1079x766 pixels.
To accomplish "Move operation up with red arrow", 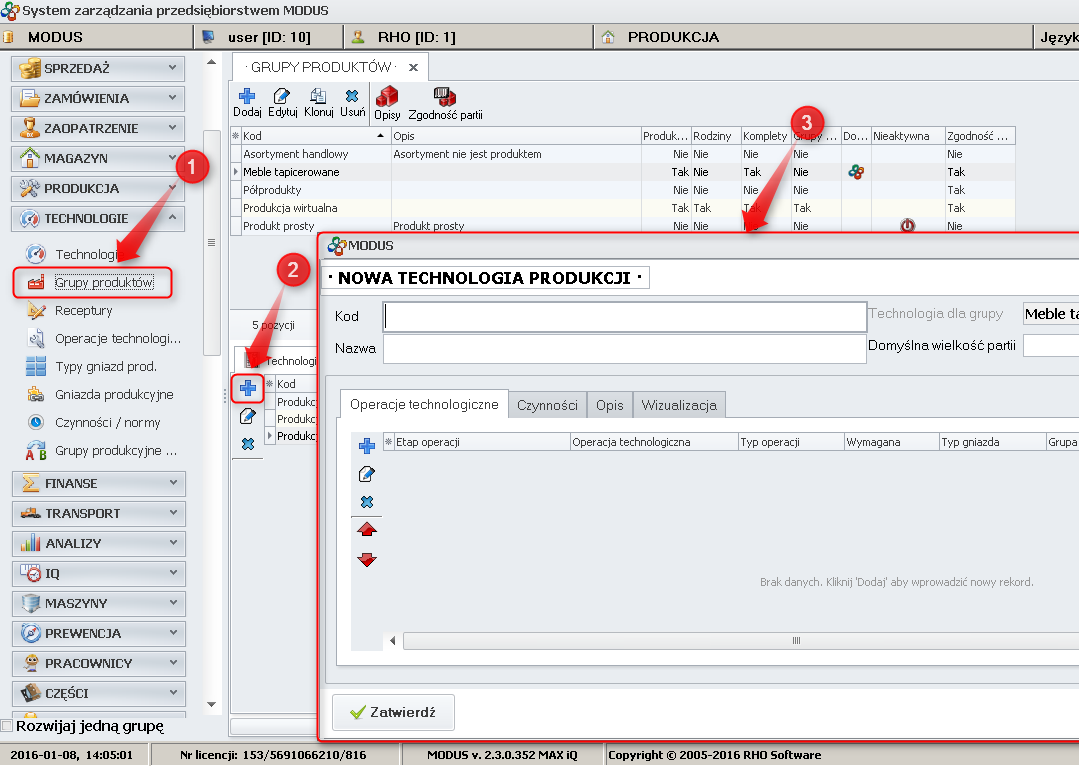I will (367, 529).
